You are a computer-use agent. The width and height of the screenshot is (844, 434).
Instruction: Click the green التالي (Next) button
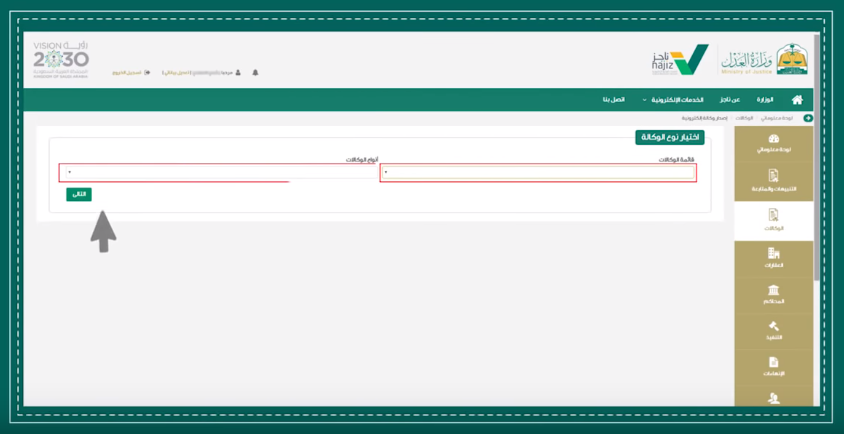click(x=79, y=194)
